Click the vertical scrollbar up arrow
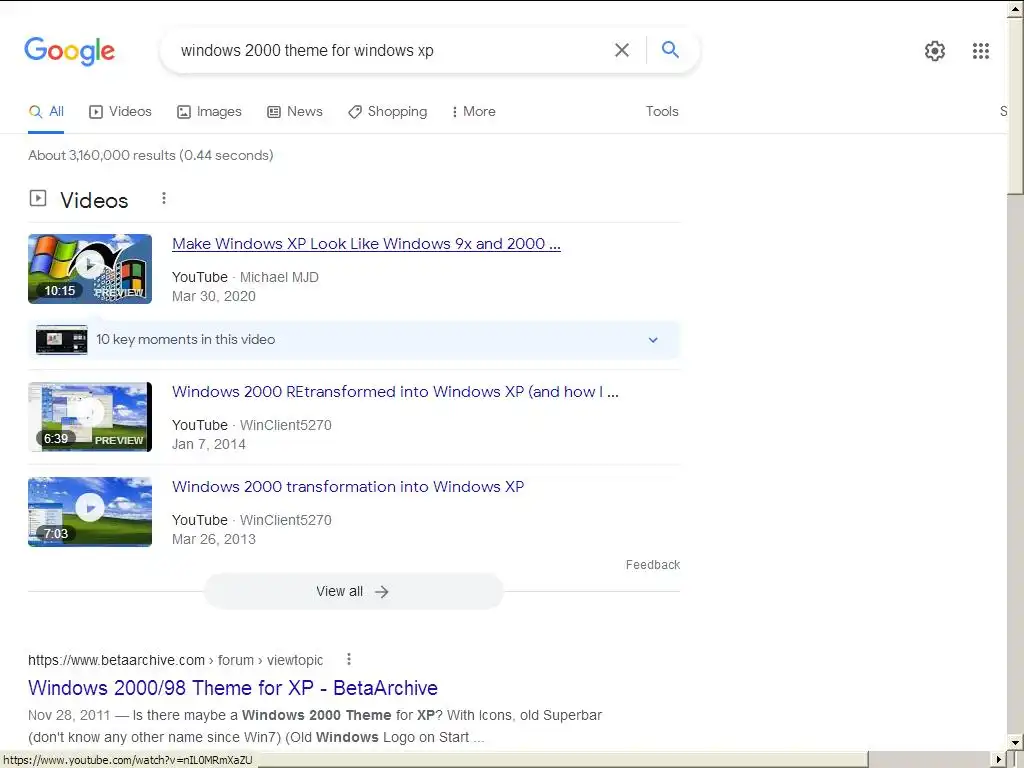Screen dimensions: 1024x768 pyautogui.click(x=1016, y=9)
